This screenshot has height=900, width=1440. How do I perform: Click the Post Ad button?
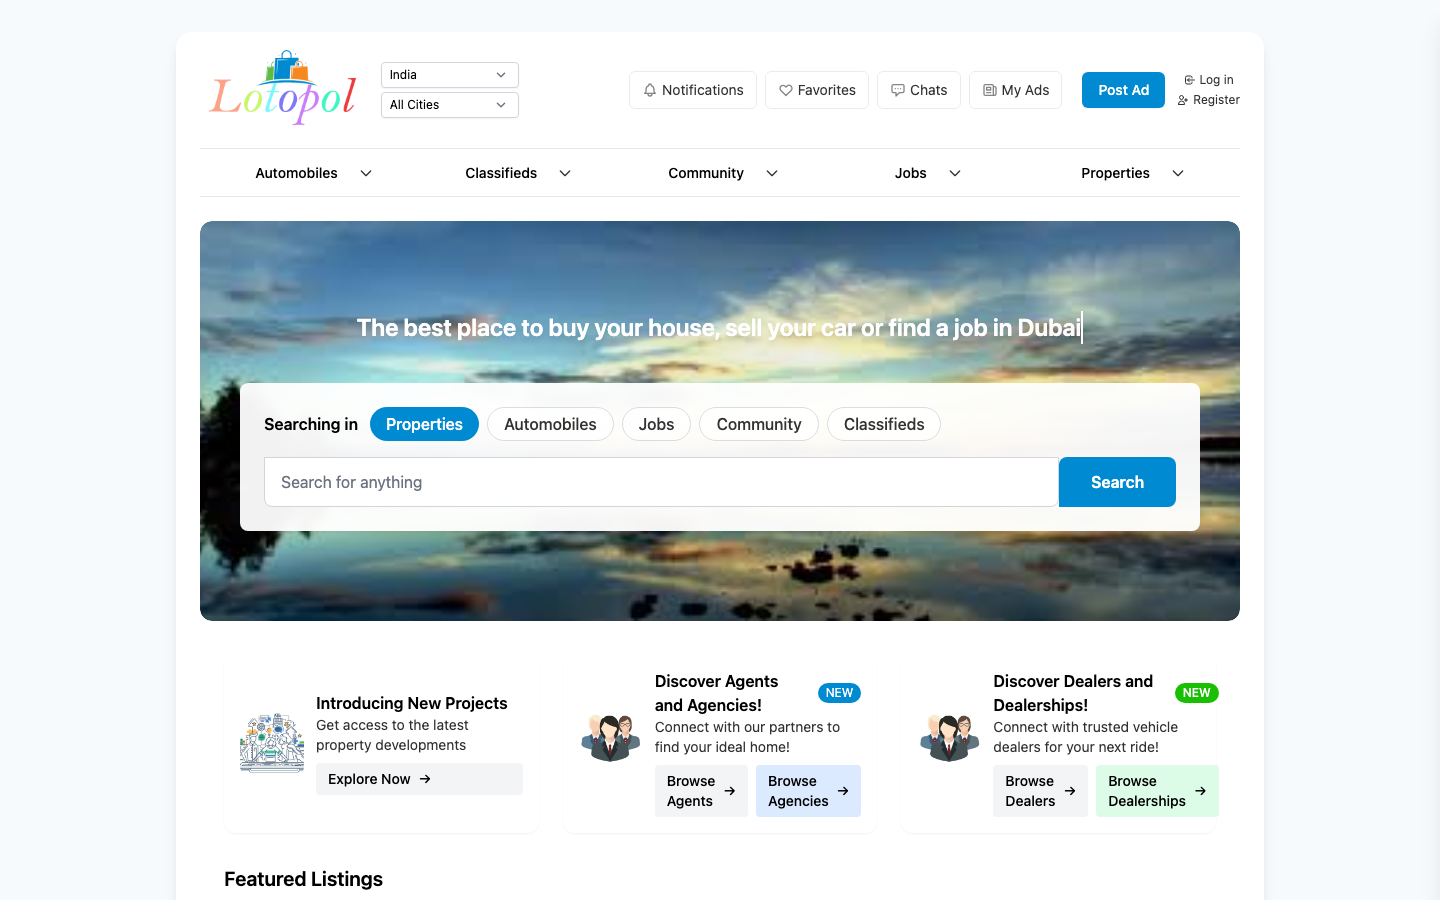coord(1123,90)
